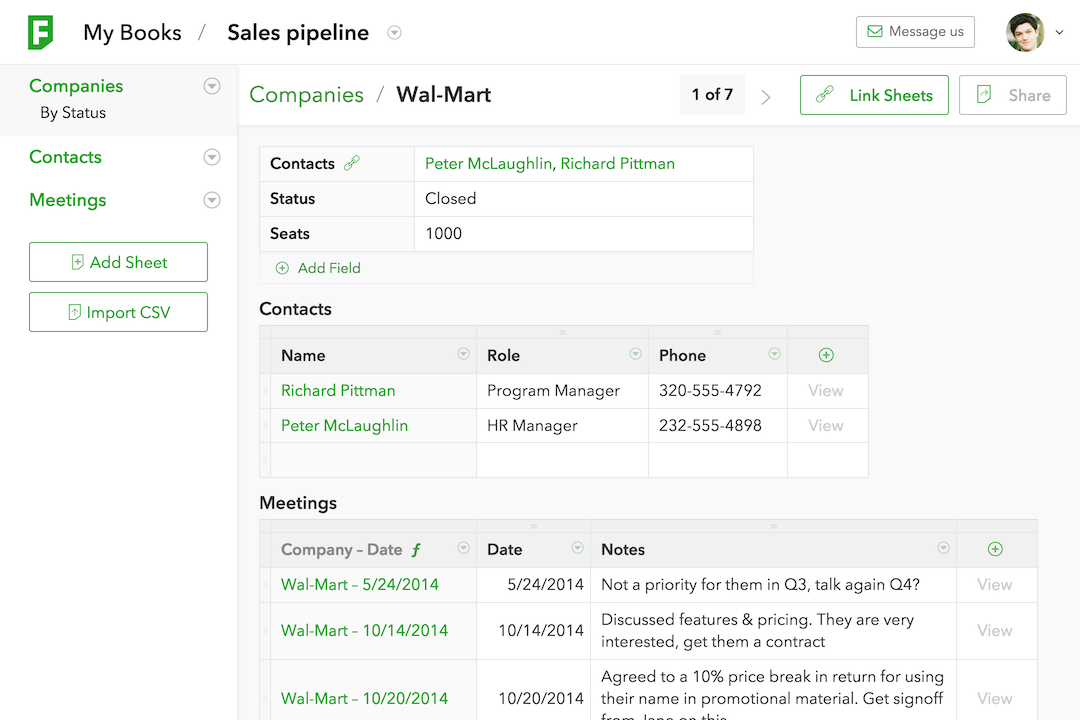Click phone number 320-555-4792
This screenshot has height=720, width=1080.
point(710,391)
